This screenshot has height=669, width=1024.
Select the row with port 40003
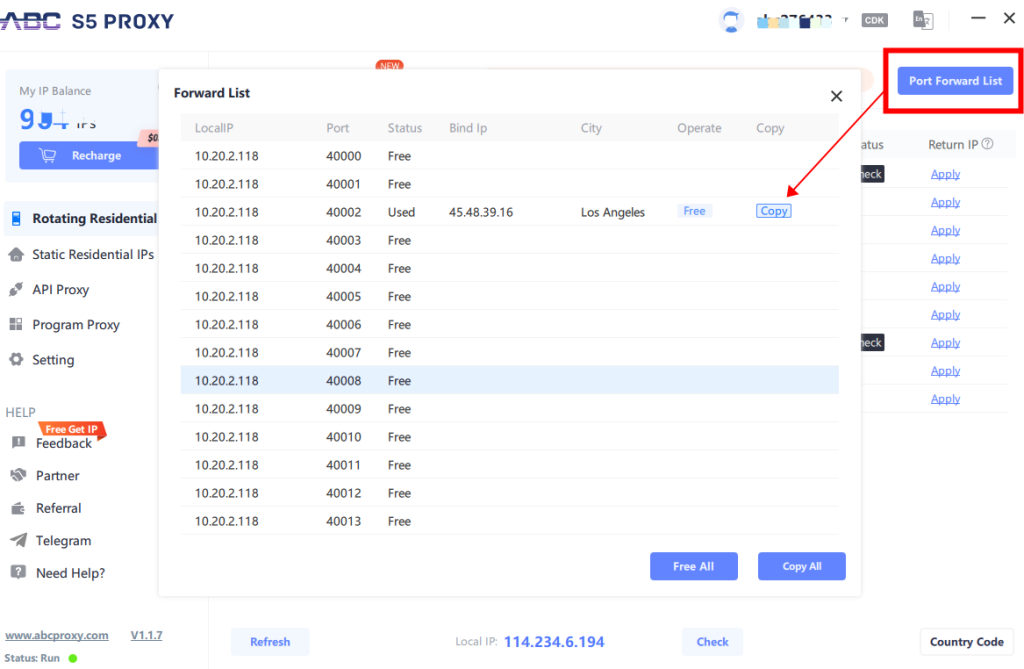pyautogui.click(x=509, y=240)
